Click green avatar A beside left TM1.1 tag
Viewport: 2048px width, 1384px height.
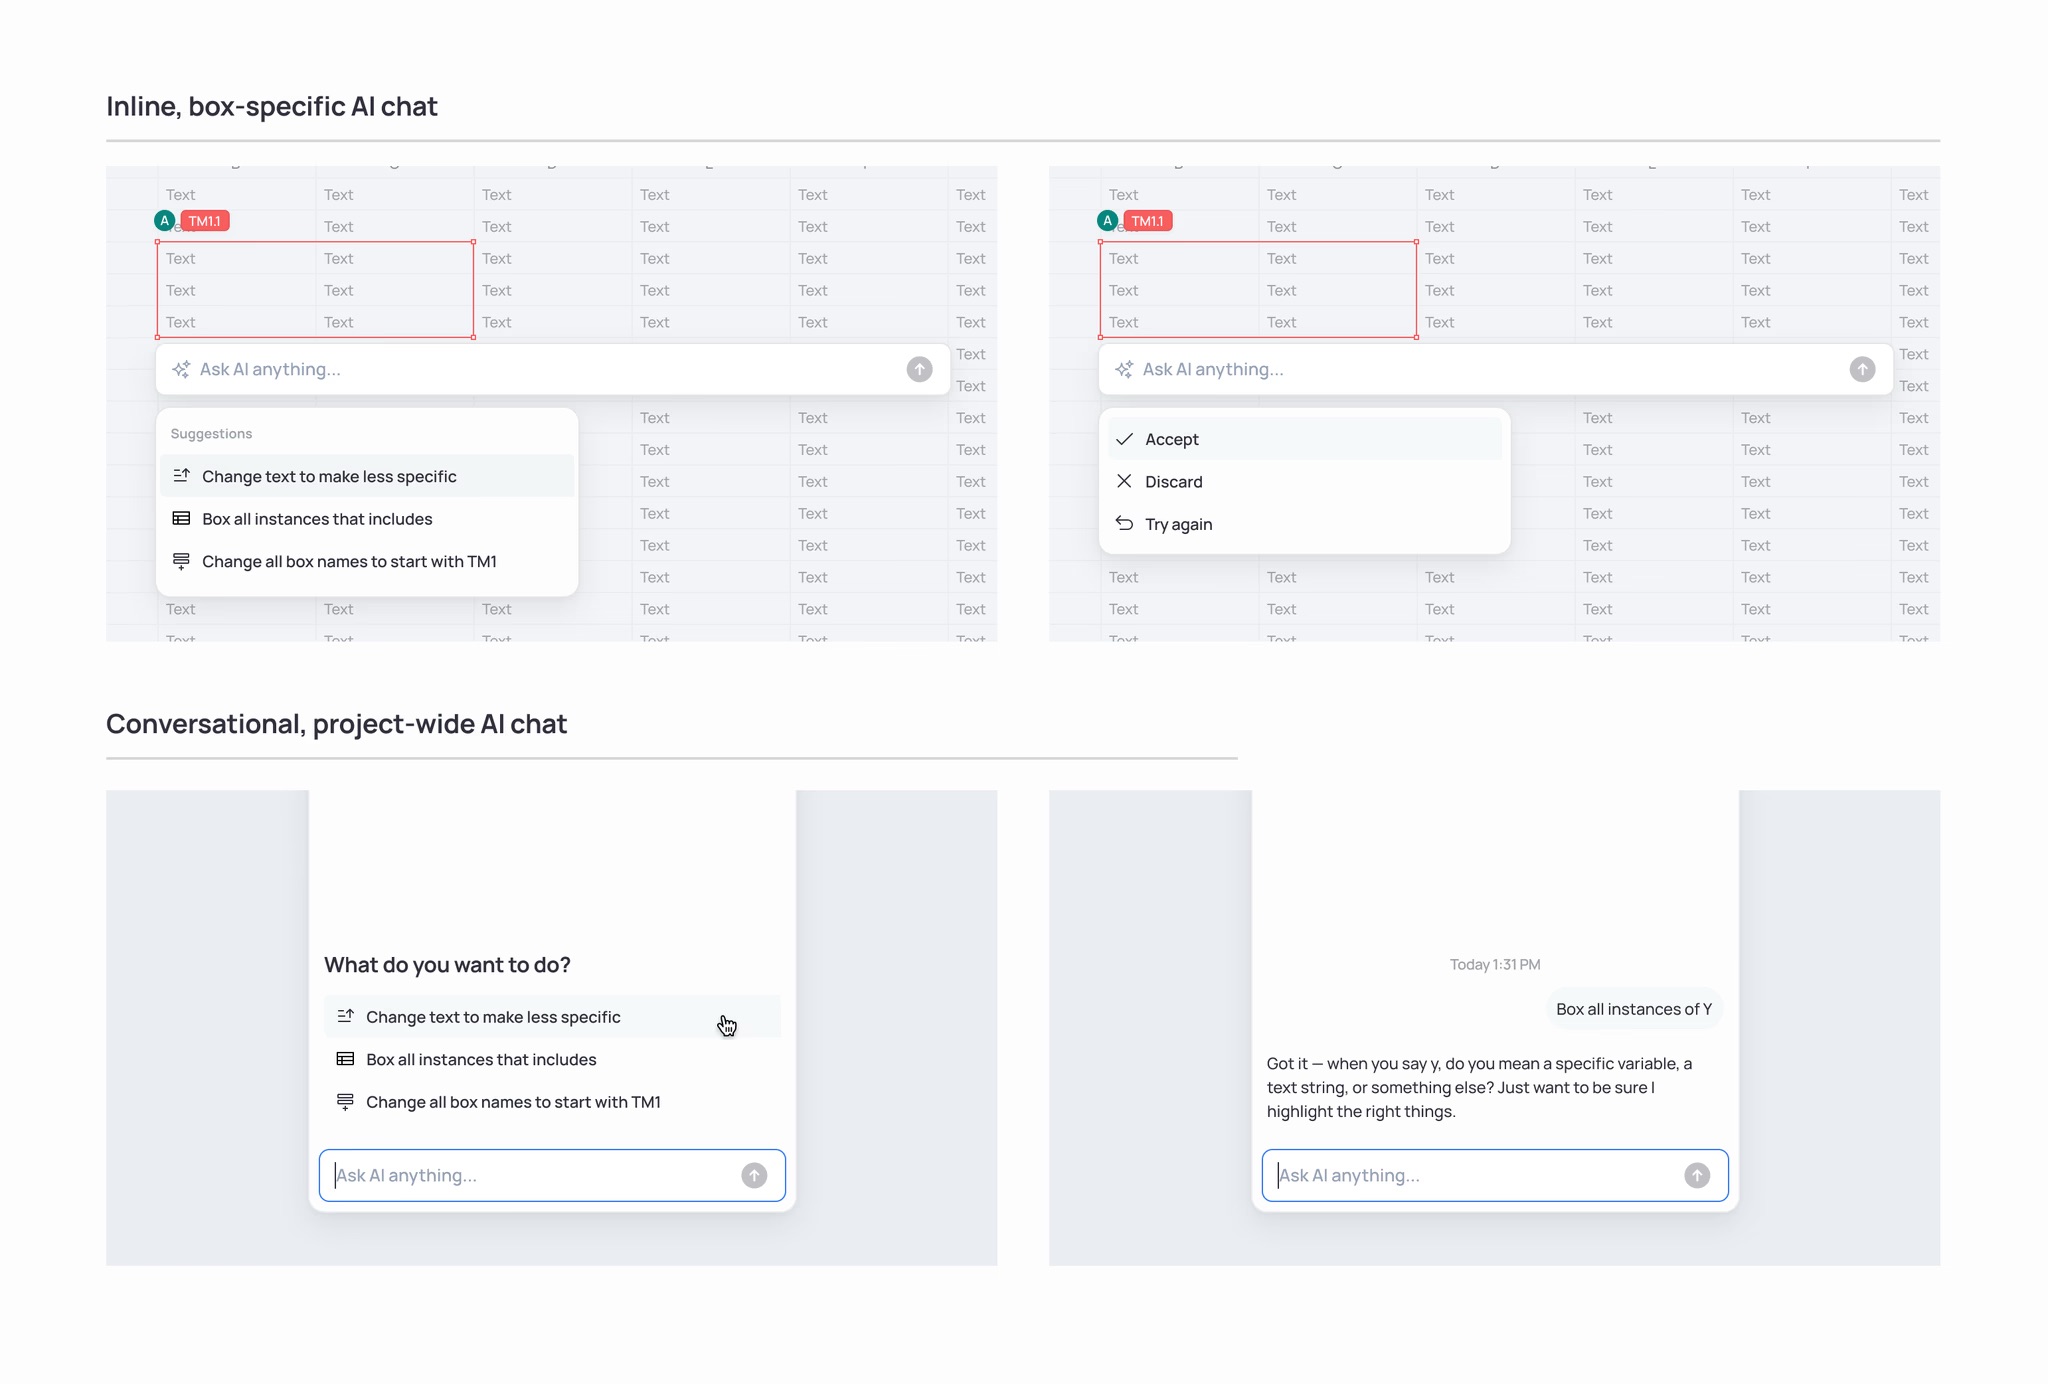165,221
